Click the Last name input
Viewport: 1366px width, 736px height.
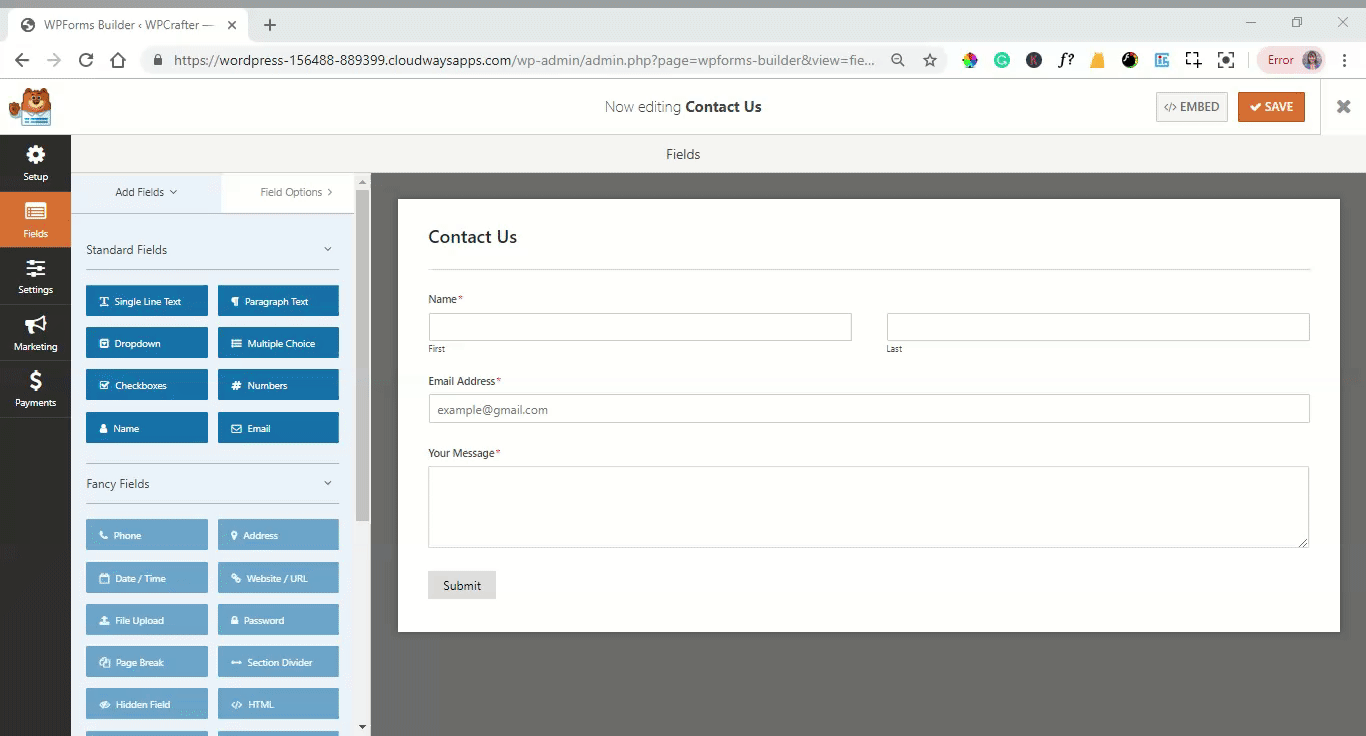1098,327
